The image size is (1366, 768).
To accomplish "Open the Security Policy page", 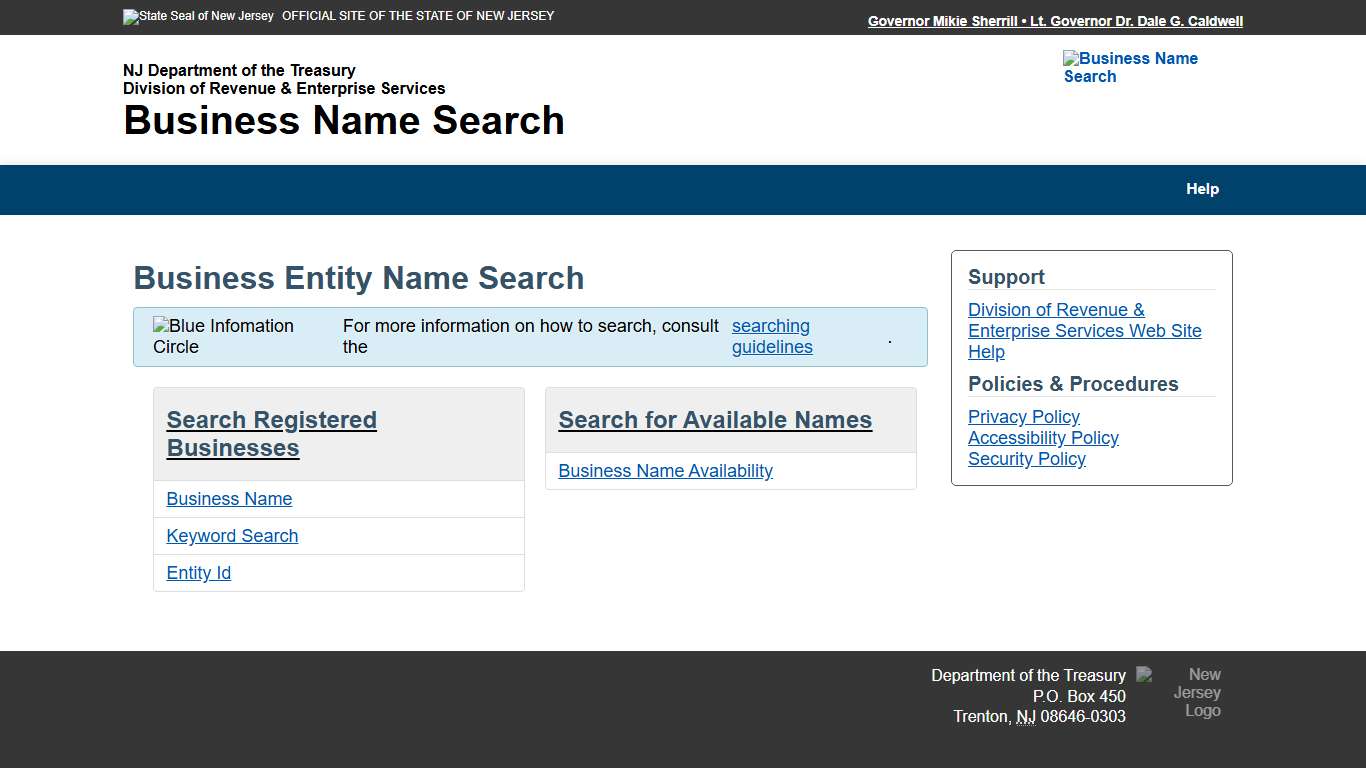I will click(x=1027, y=458).
